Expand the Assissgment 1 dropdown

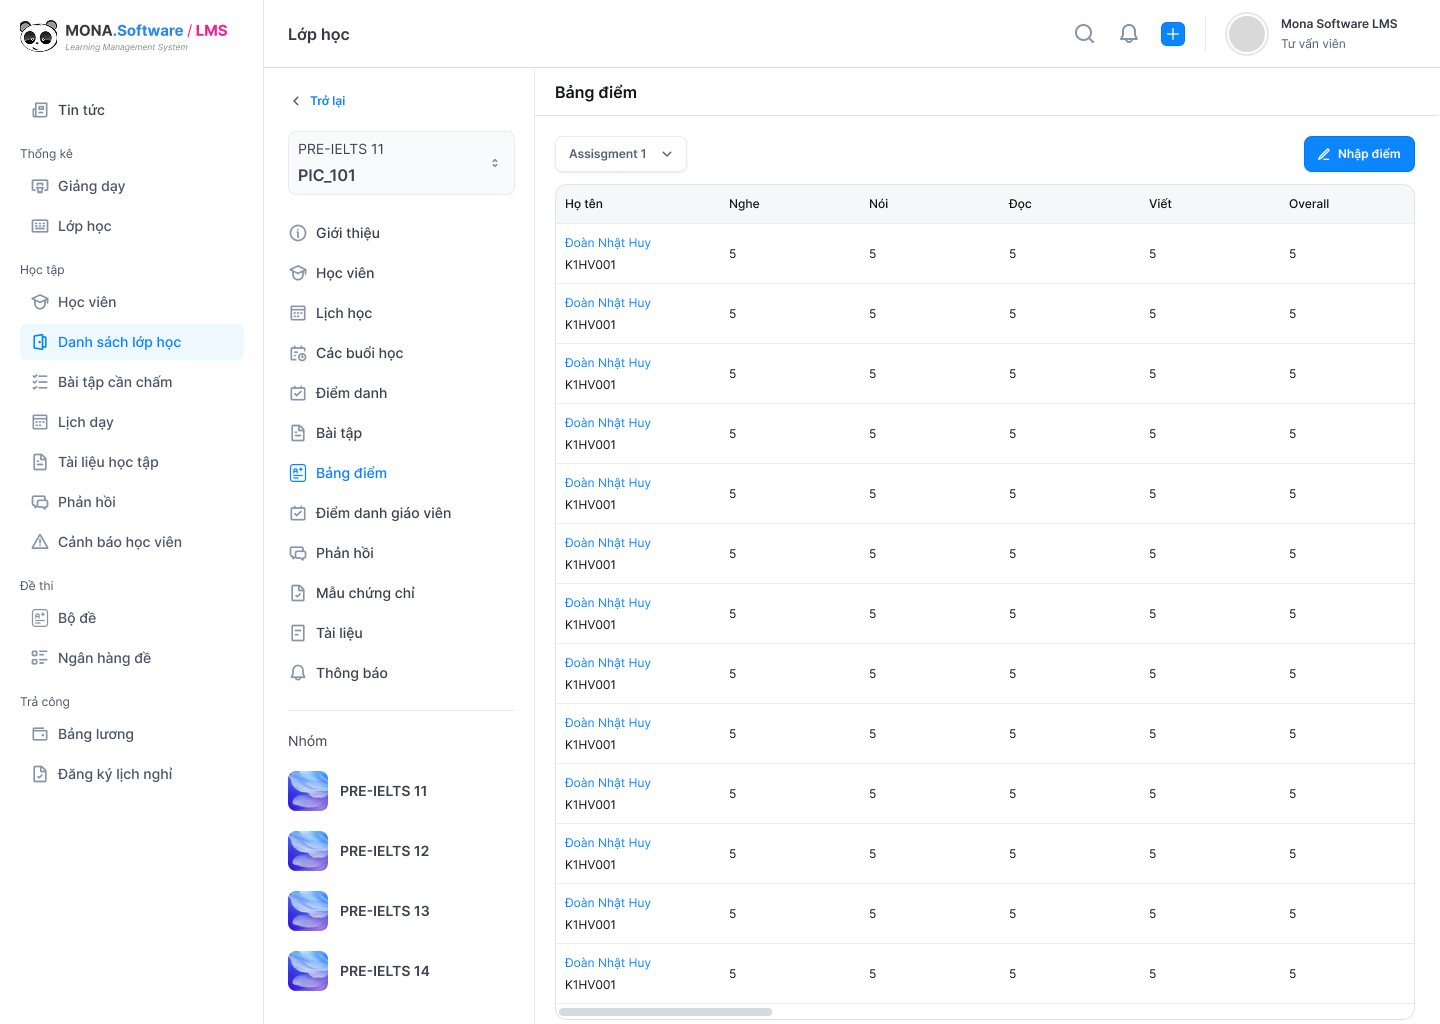point(620,154)
